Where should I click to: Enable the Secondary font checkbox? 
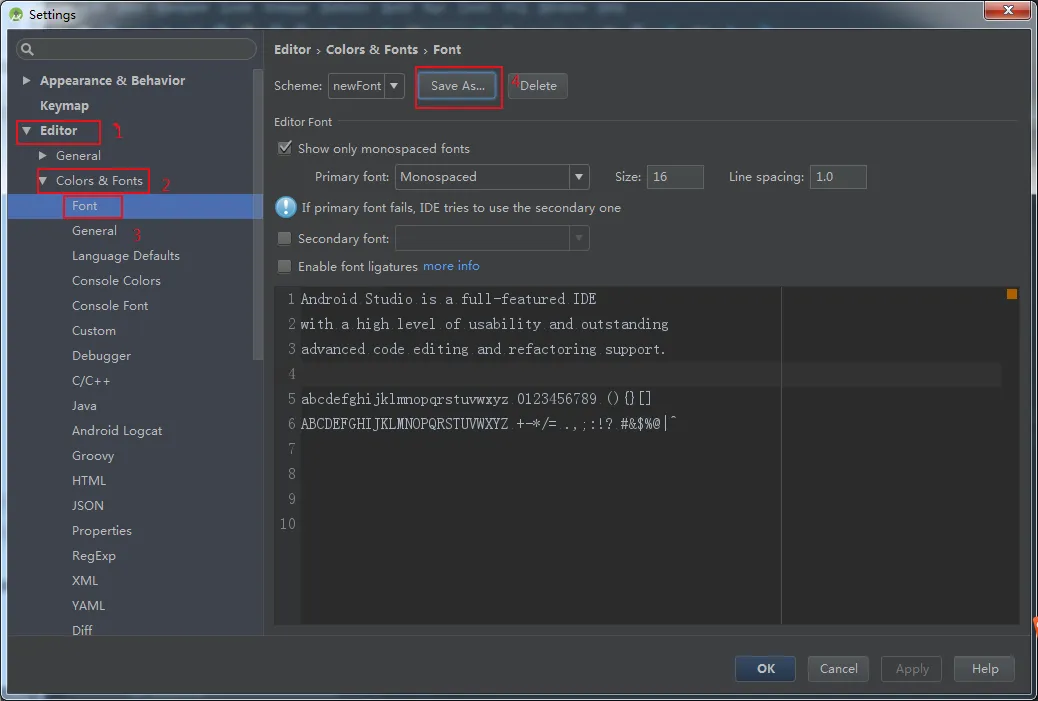coord(285,238)
